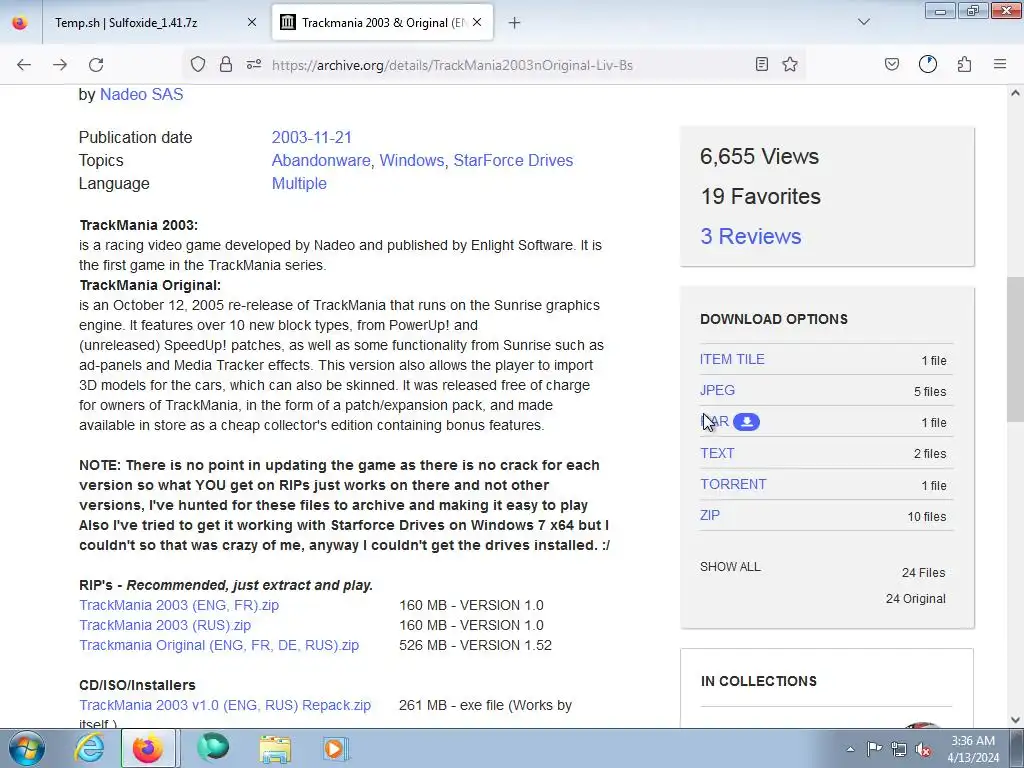Click scrollbar down arrow
1024x768 pixels.
[1015, 720]
